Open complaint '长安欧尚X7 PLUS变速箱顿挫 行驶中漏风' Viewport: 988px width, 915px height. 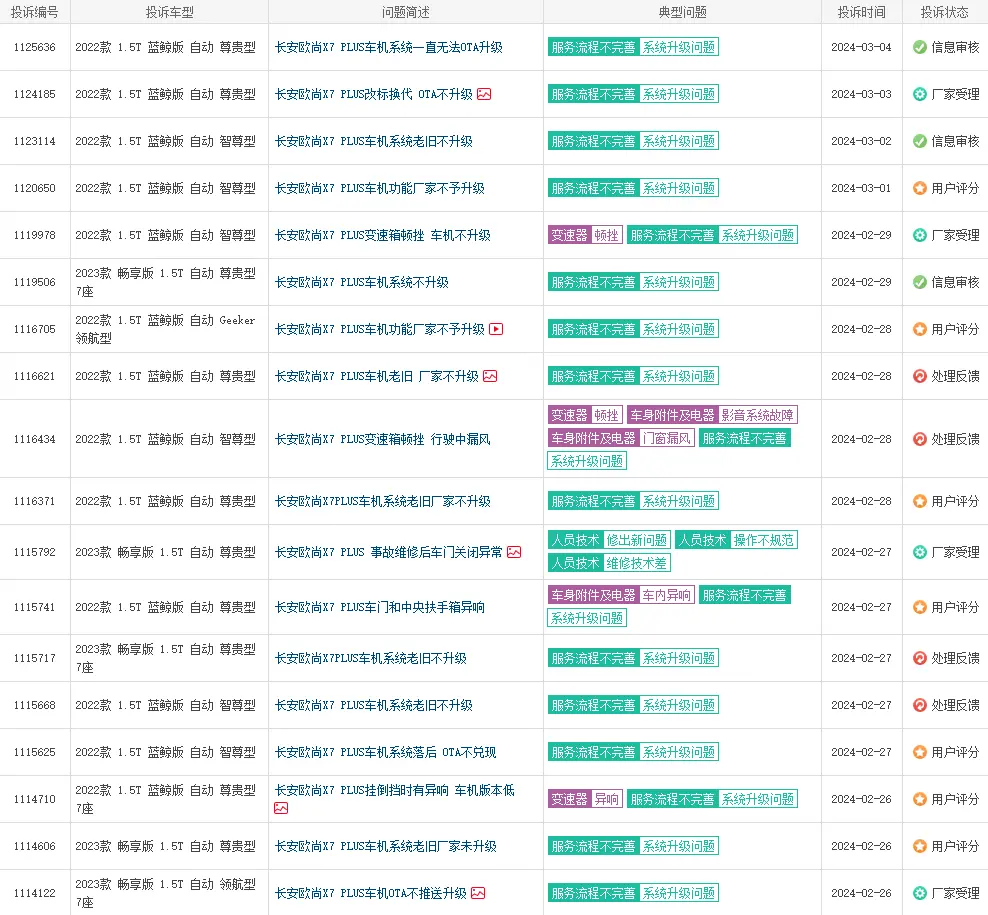click(382, 439)
